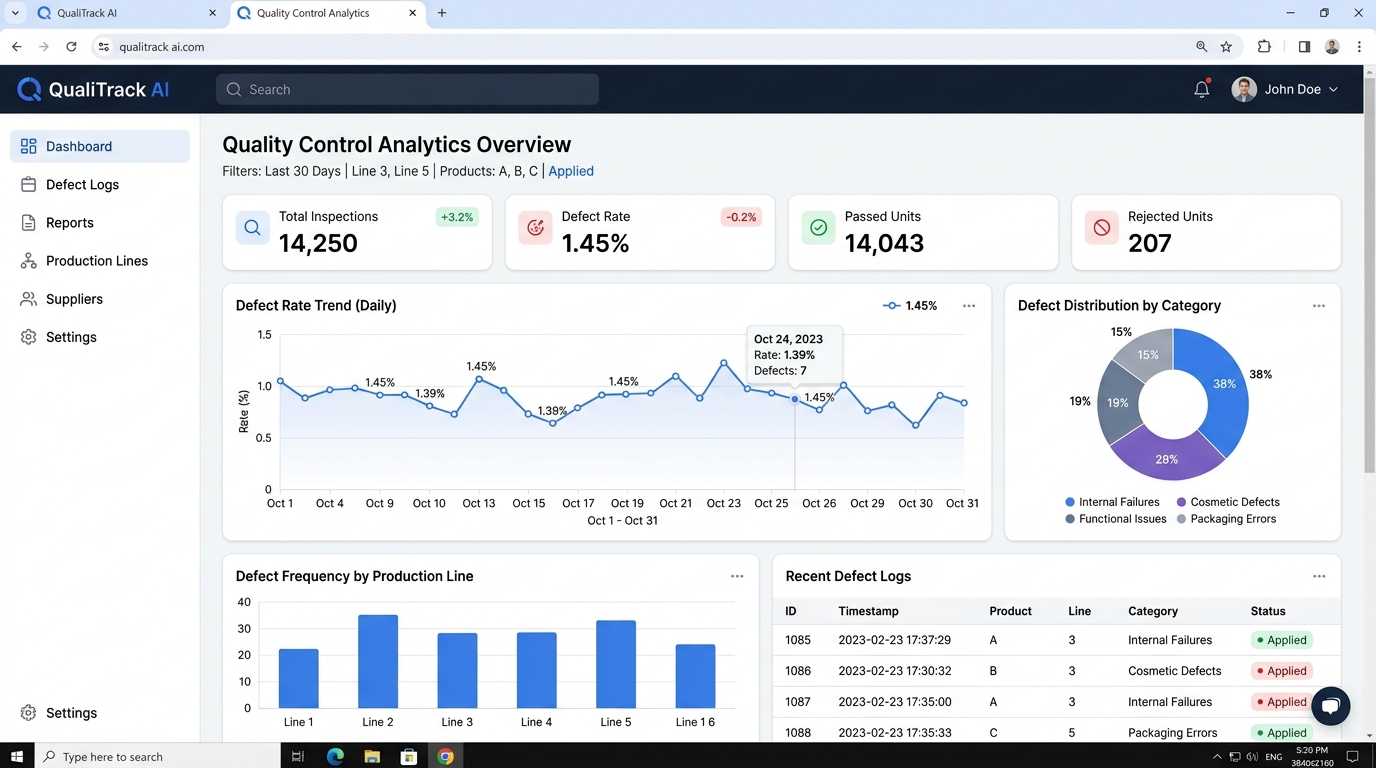Toggle the Cosmetic Defects legend entry
Image resolution: width=1376 pixels, height=768 pixels.
coord(1228,502)
